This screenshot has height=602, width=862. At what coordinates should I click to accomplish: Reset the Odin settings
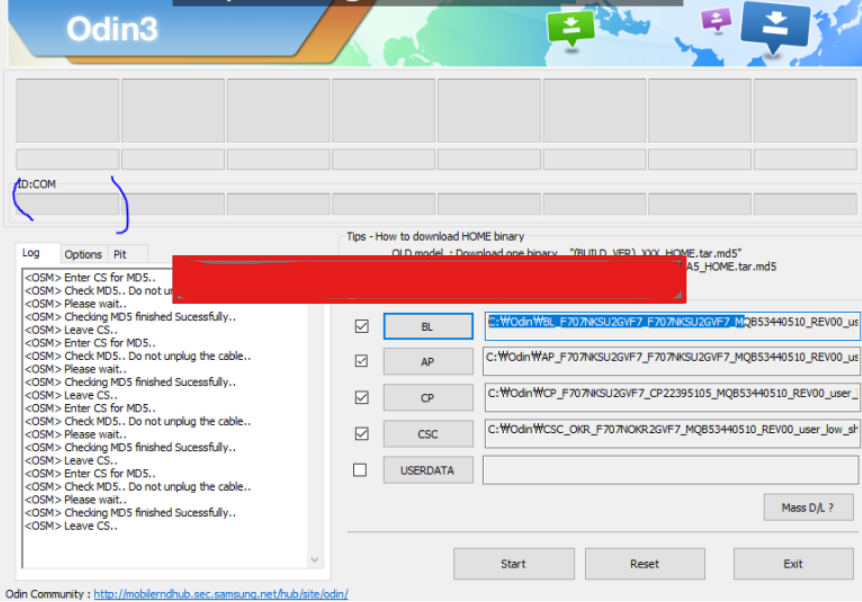coord(644,564)
